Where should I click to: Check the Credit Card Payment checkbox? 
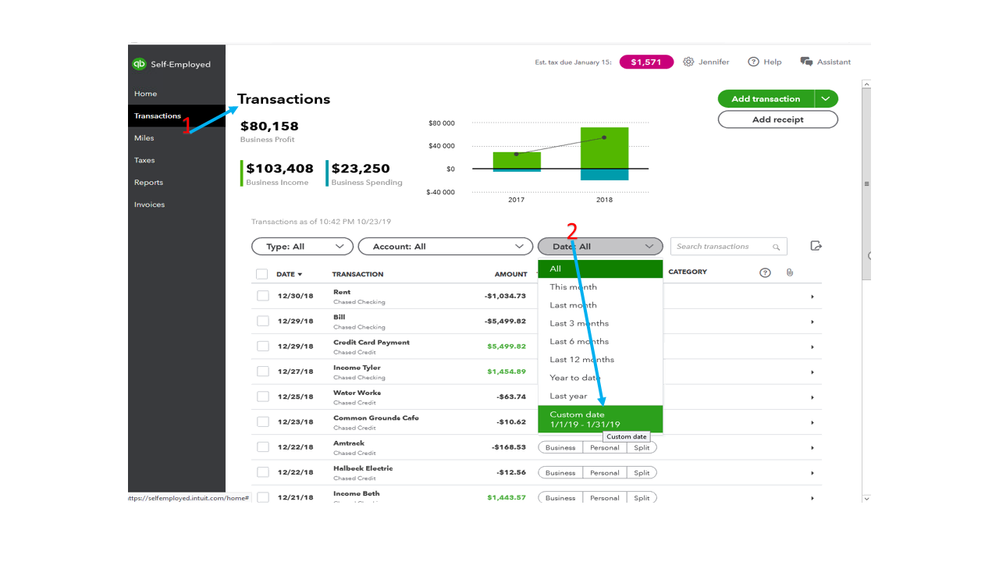pos(262,346)
